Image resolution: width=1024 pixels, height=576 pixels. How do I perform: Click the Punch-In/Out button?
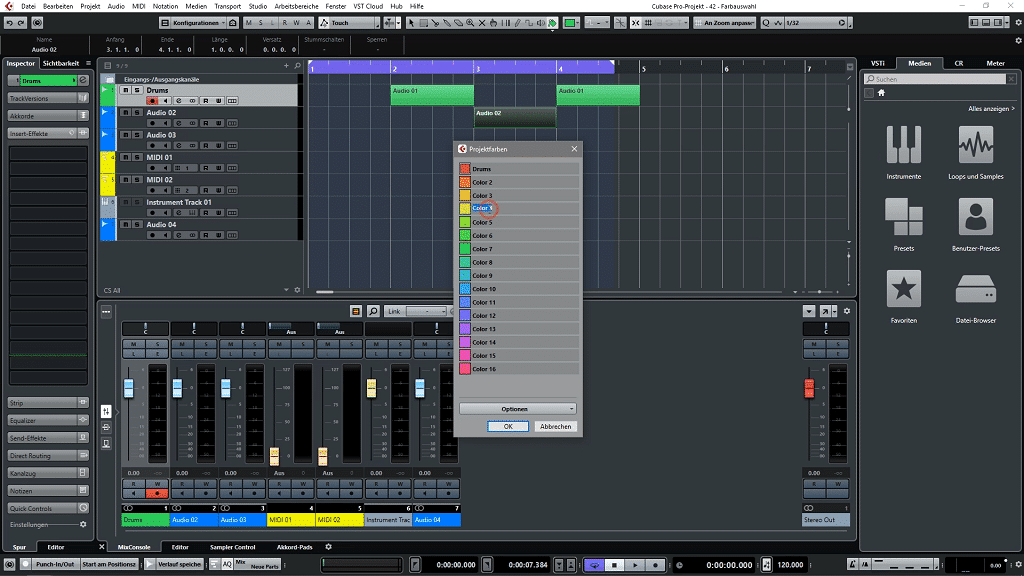pyautogui.click(x=55, y=564)
